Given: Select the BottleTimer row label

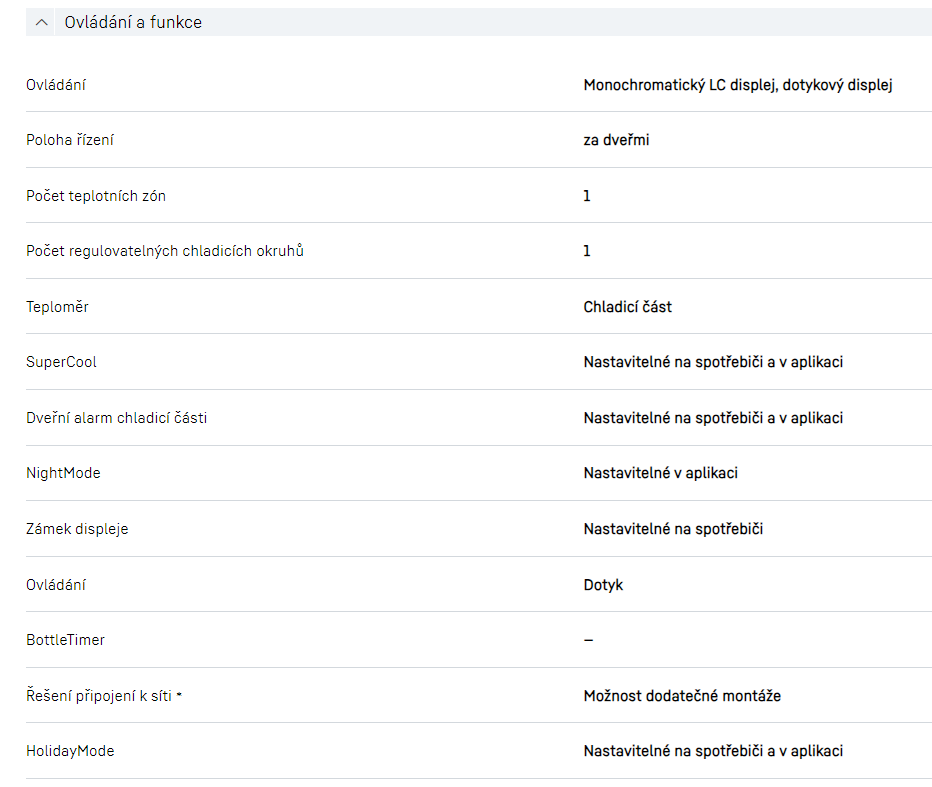Looking at the screenshot, I should (65, 640).
